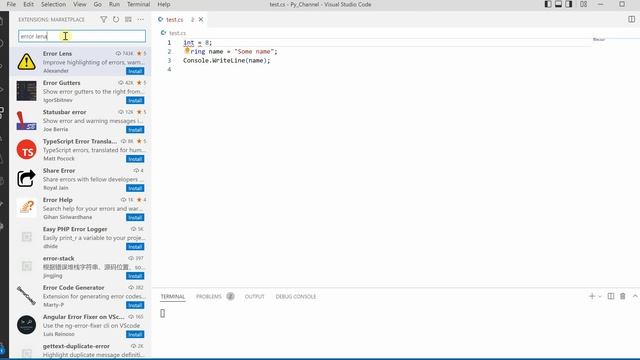The width and height of the screenshot is (640, 360).
Task: Install TypeScript Error Translator extension
Action: coord(135,159)
